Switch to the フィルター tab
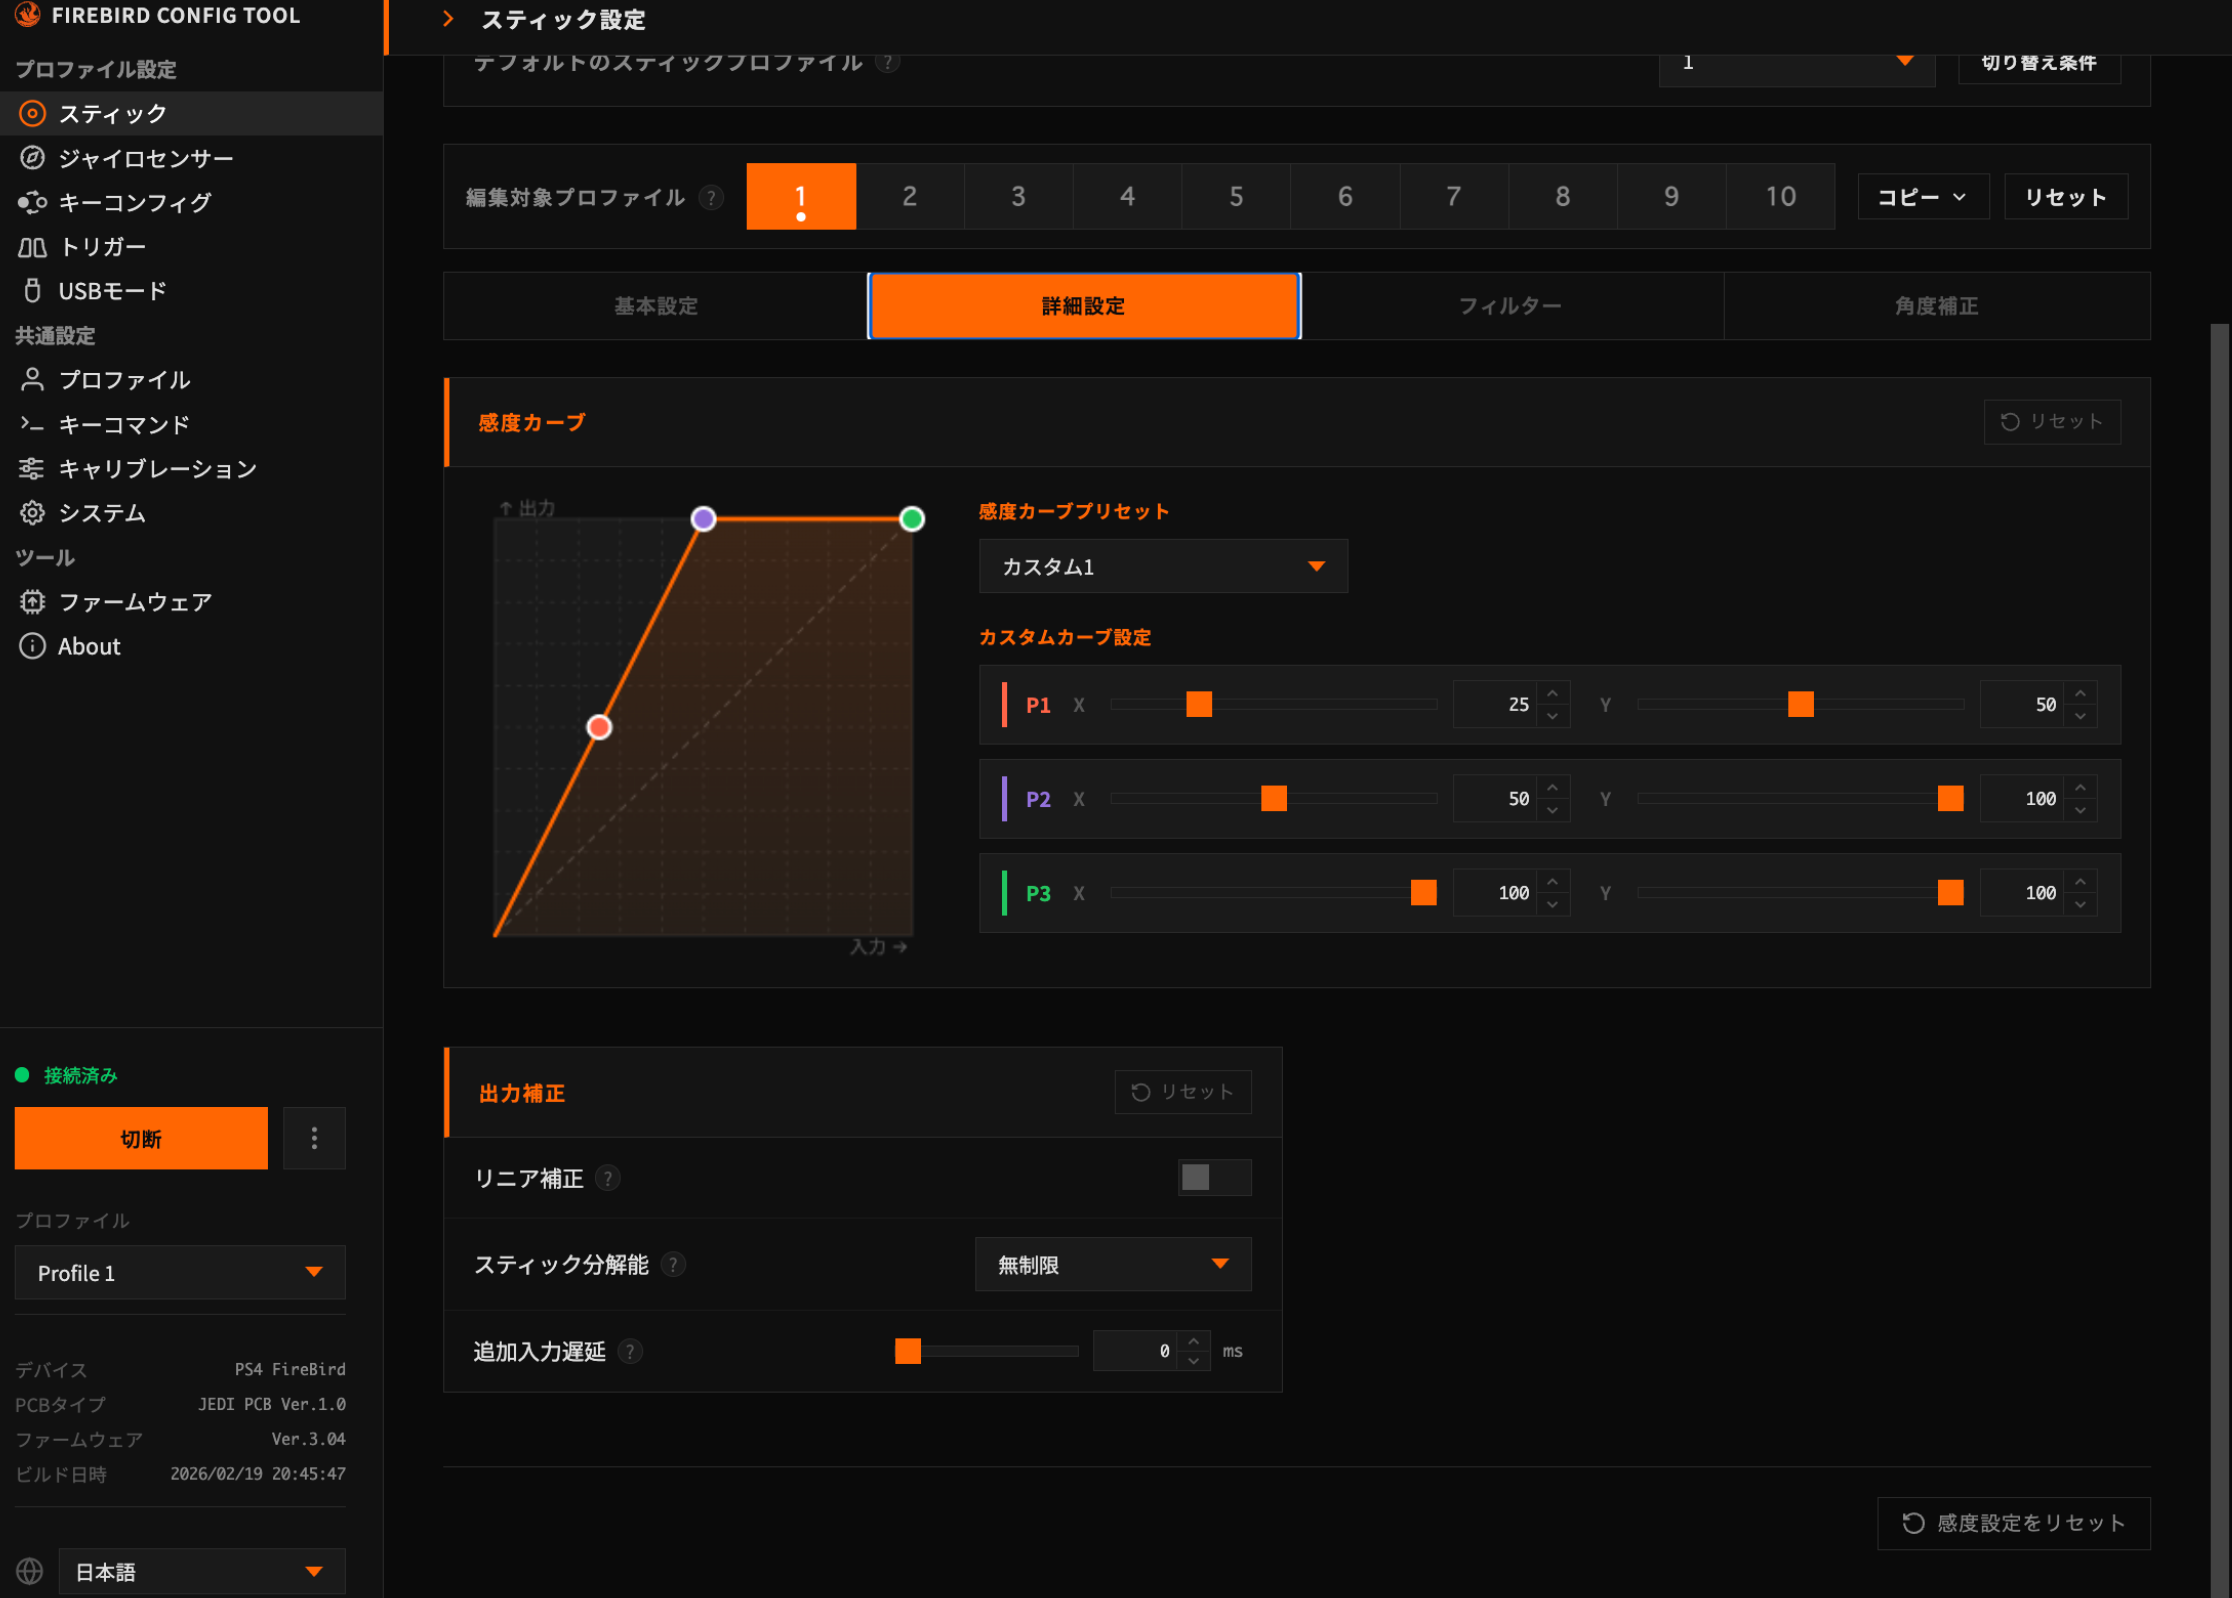Screen dimensions: 2232x1598 click(x=1510, y=306)
